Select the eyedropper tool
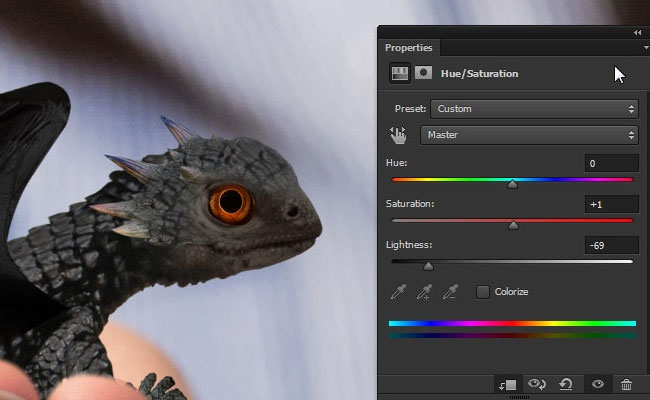 click(398, 292)
